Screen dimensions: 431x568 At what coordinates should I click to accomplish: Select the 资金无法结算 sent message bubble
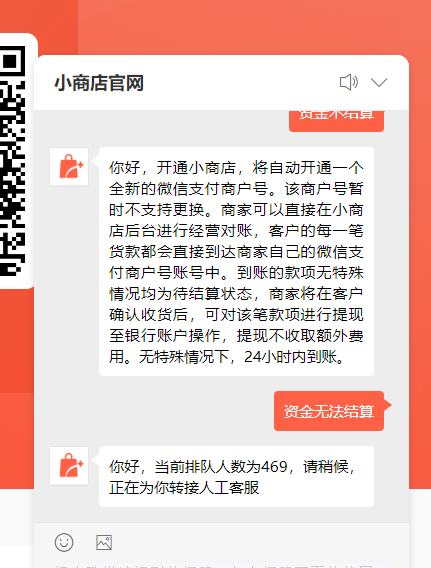(329, 411)
